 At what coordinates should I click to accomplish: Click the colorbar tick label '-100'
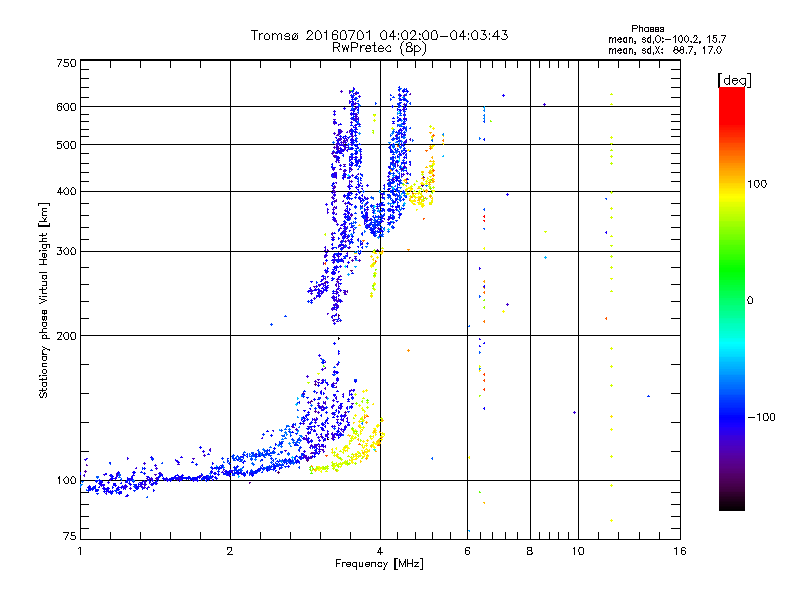point(761,417)
